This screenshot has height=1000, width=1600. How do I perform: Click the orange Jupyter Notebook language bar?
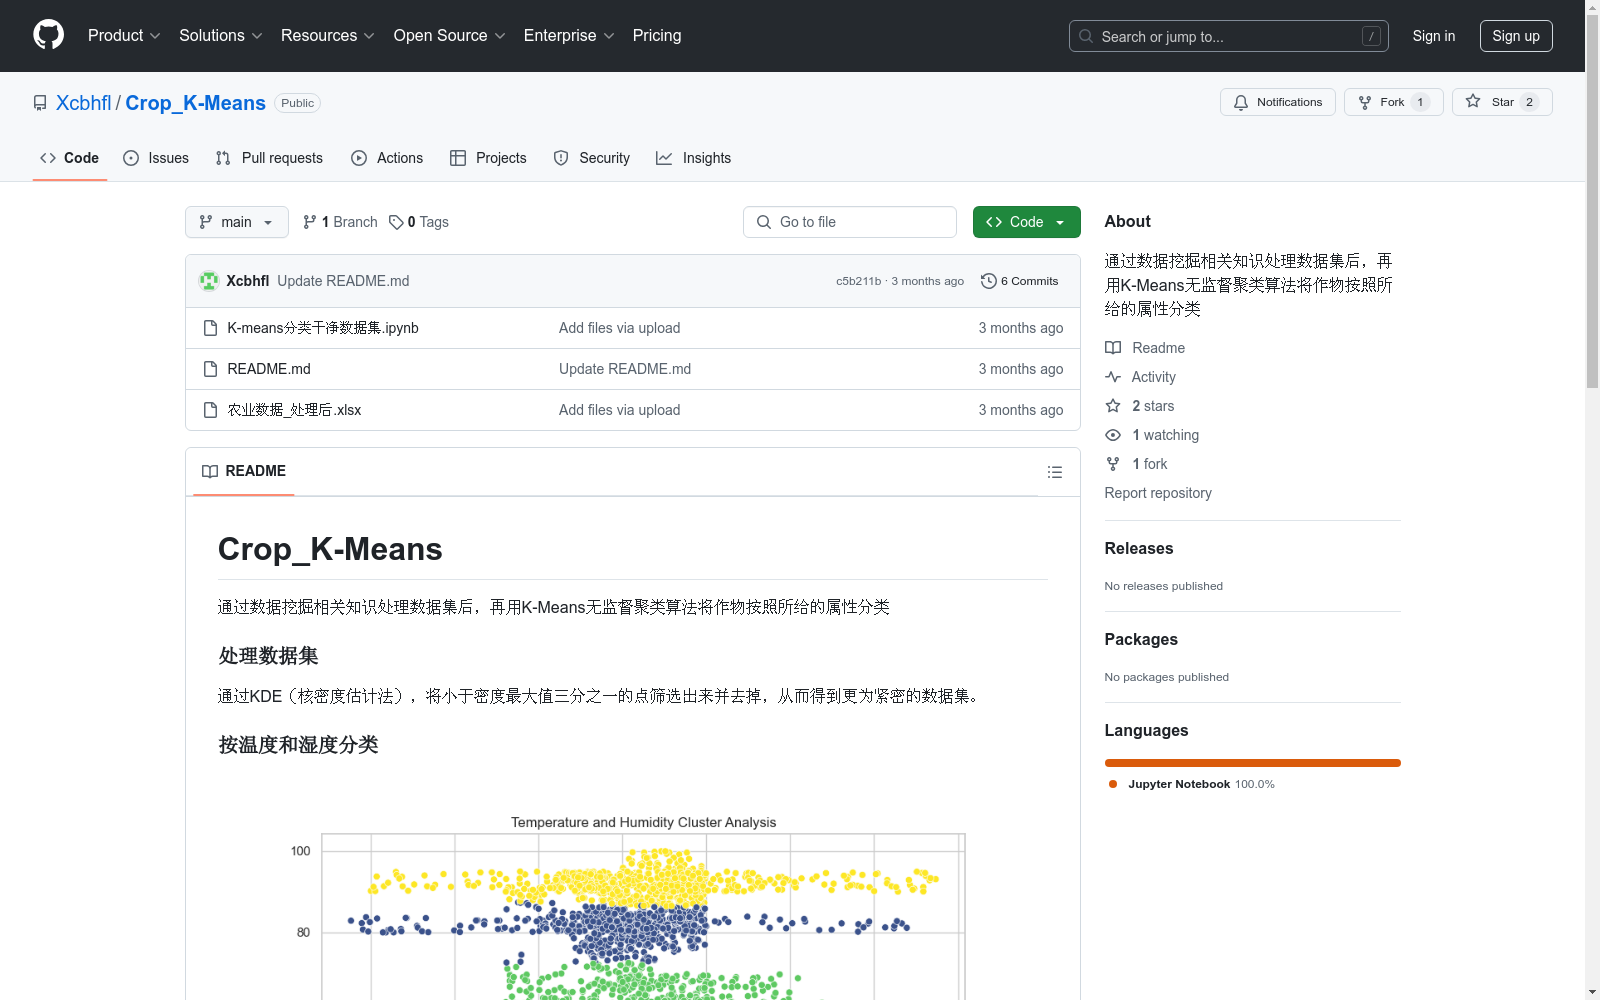(1252, 763)
